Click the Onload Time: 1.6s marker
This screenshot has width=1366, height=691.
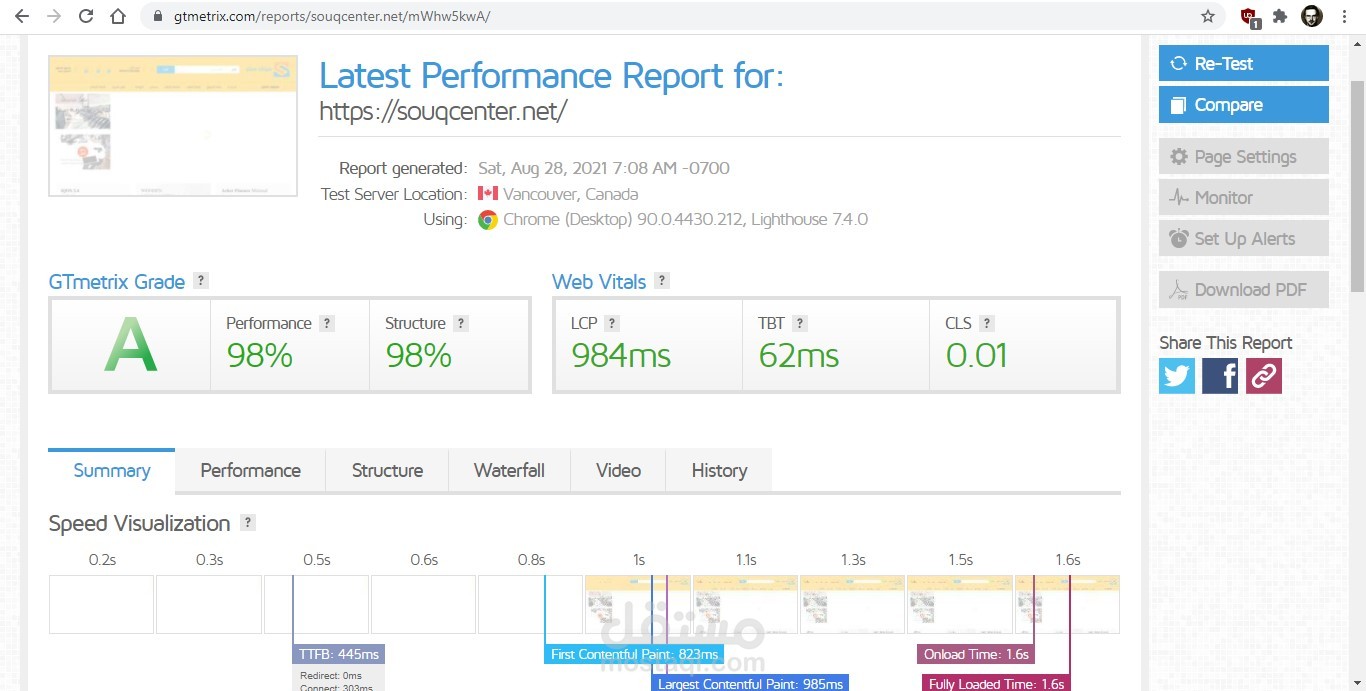click(x=975, y=654)
